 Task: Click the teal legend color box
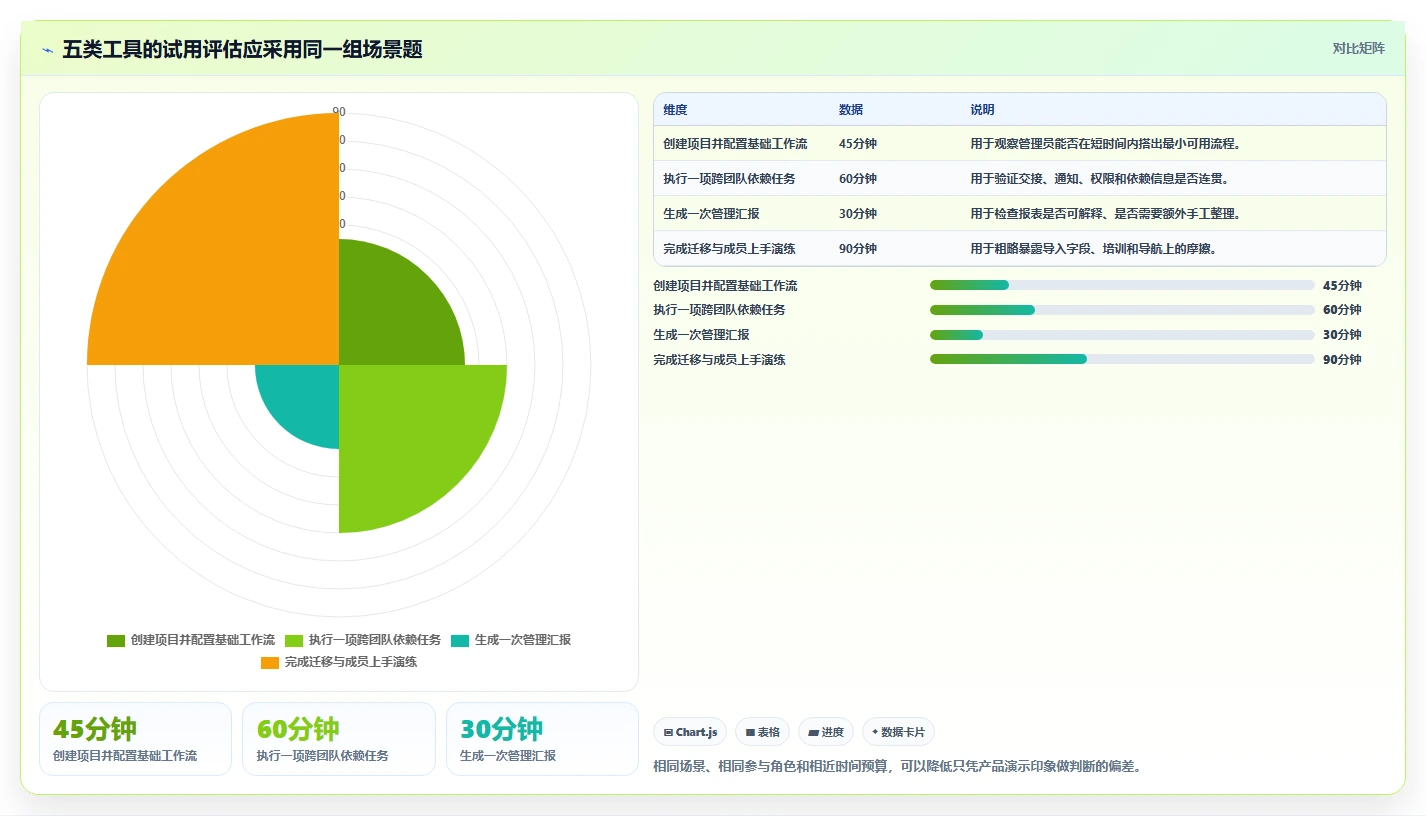point(460,640)
